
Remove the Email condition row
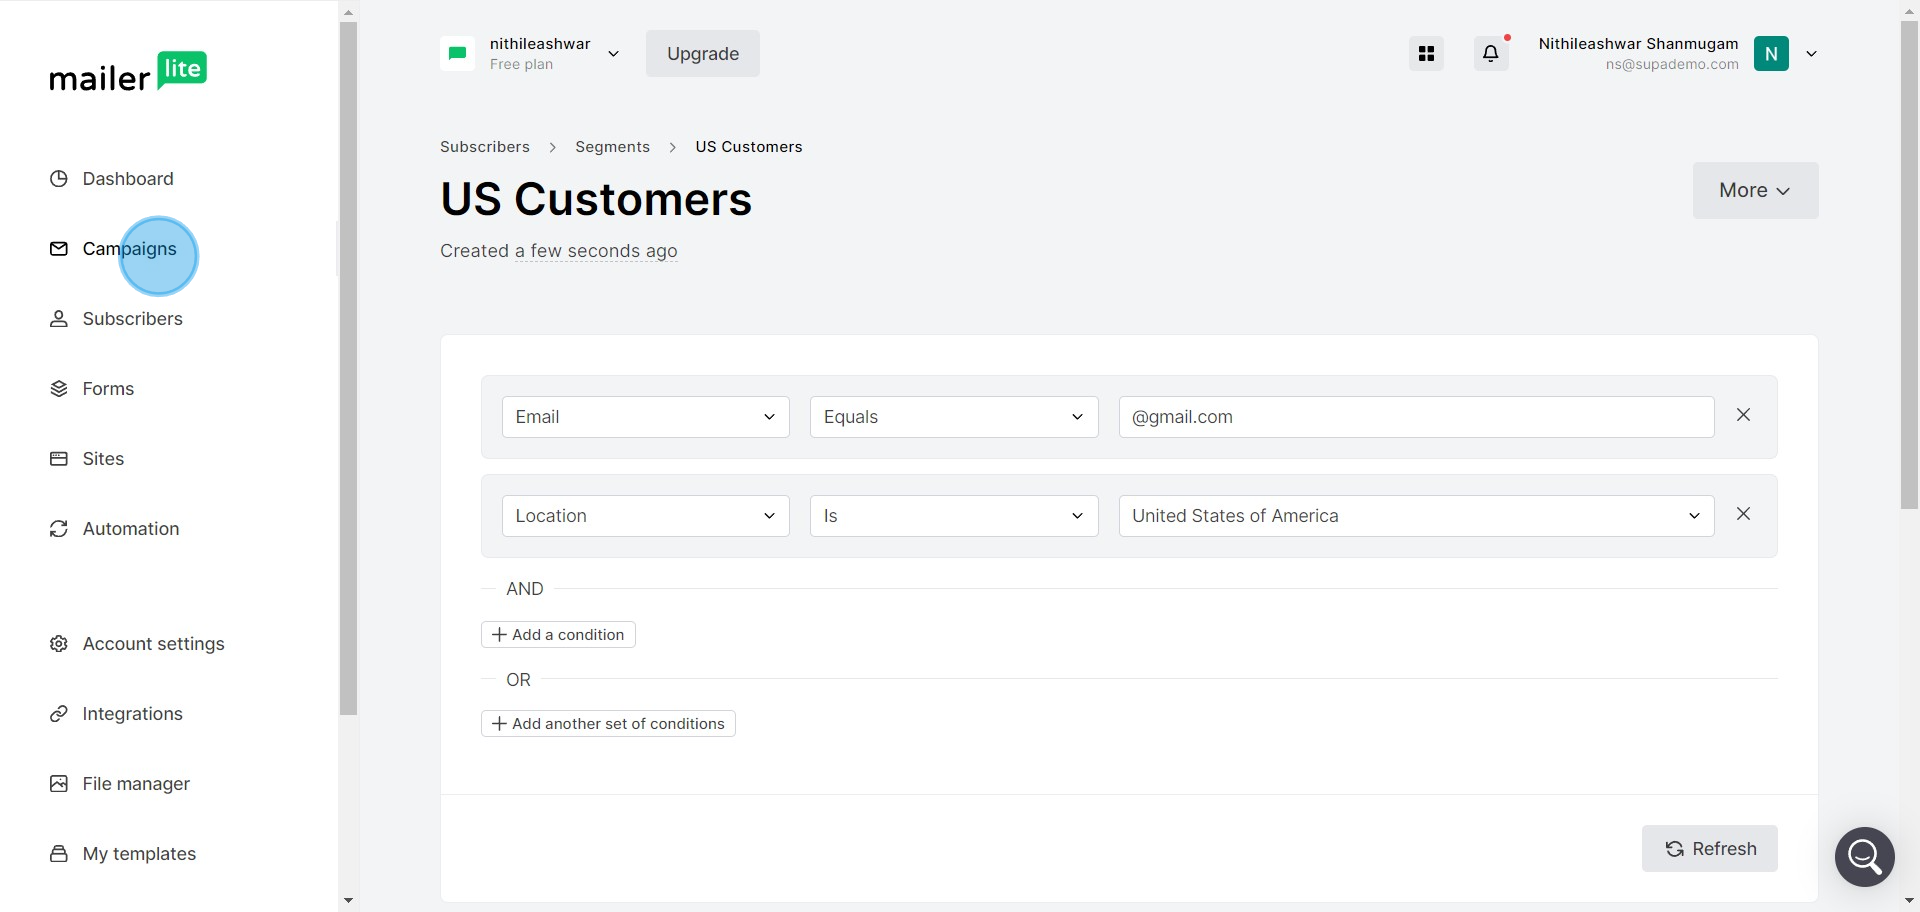[1743, 415]
